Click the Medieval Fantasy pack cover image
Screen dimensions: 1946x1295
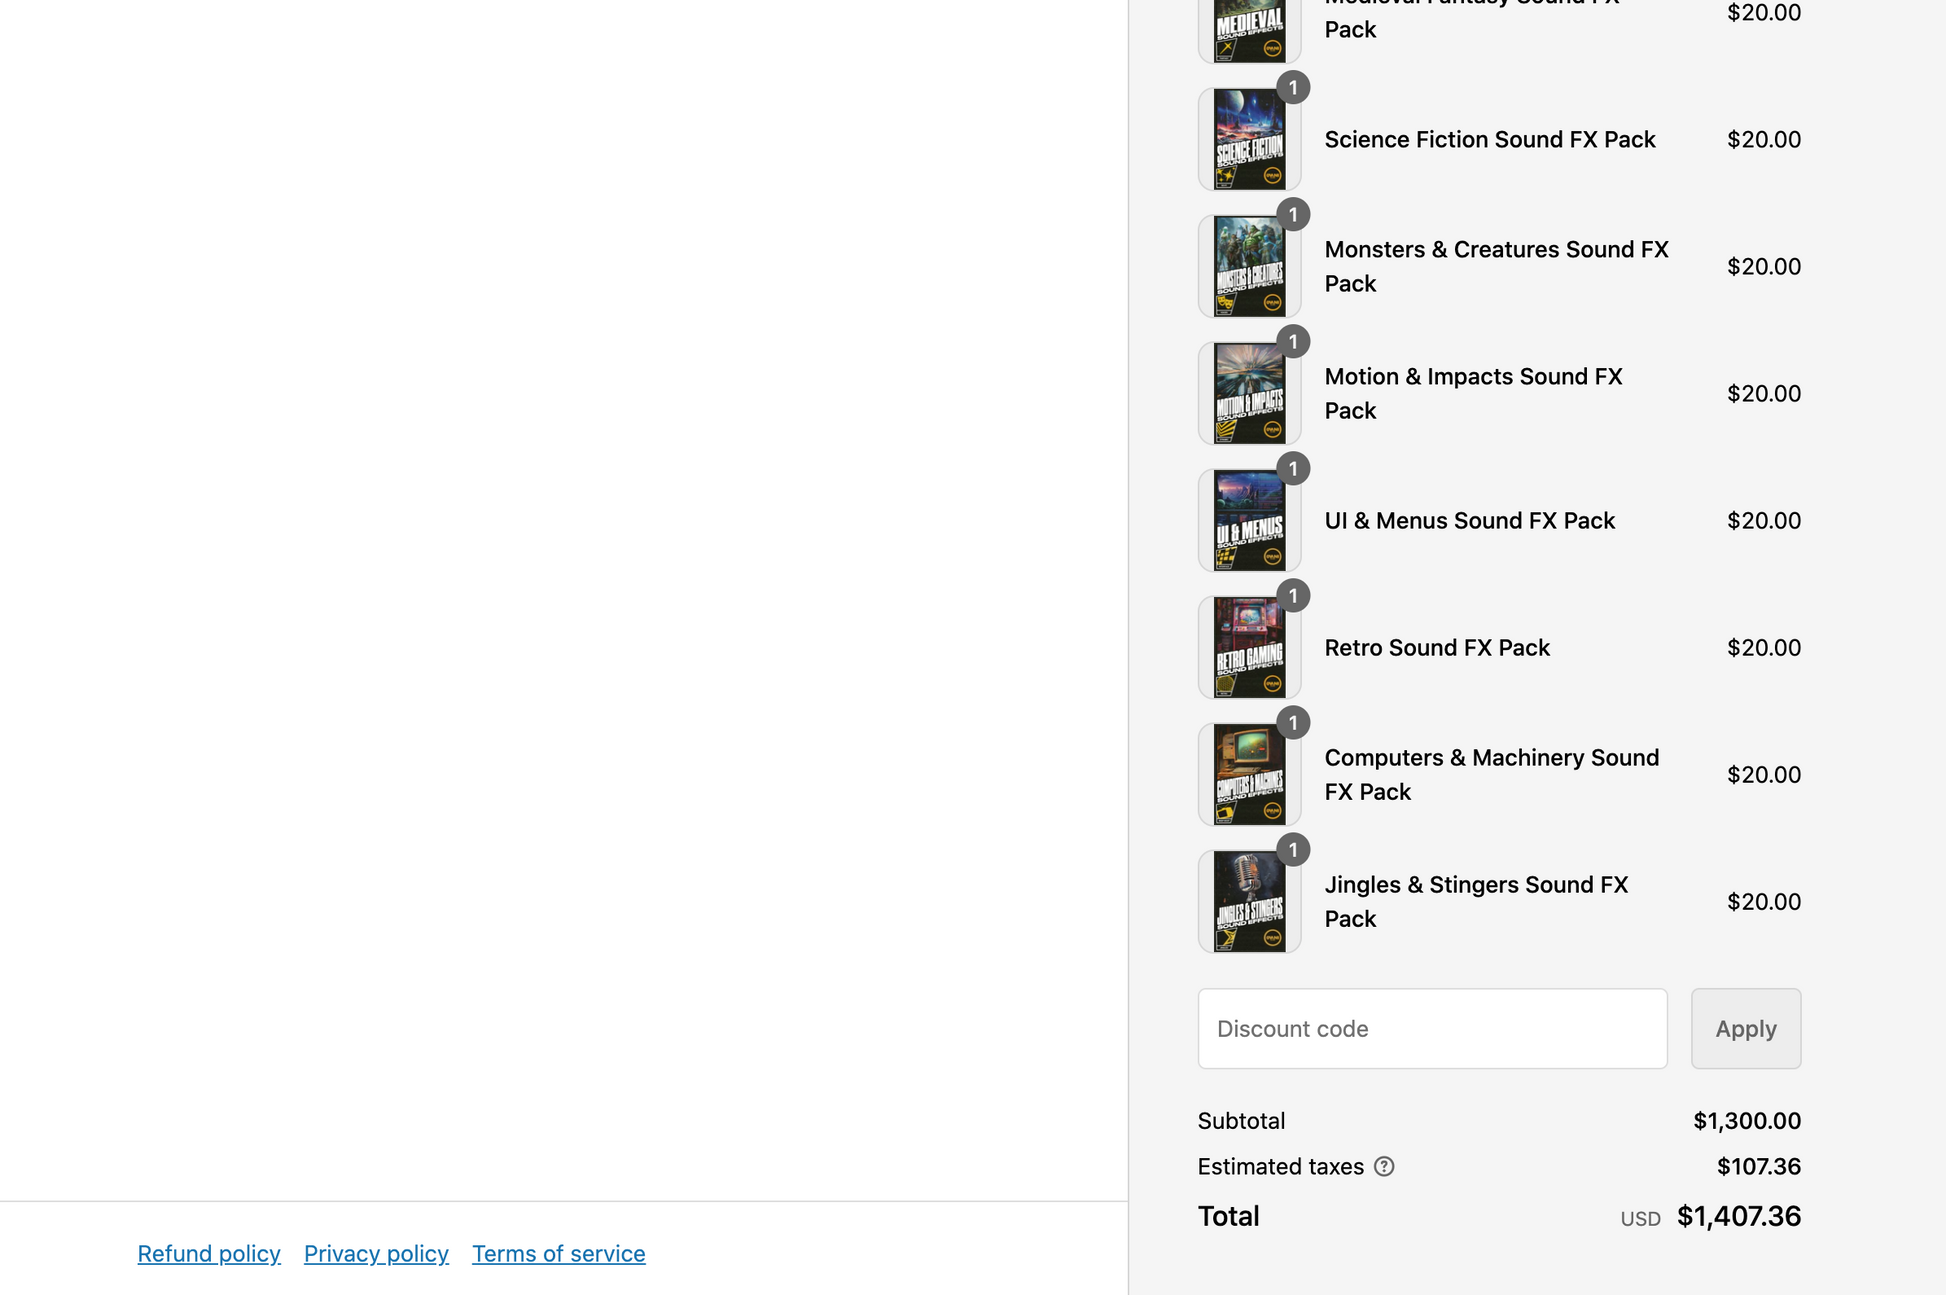pos(1249,25)
